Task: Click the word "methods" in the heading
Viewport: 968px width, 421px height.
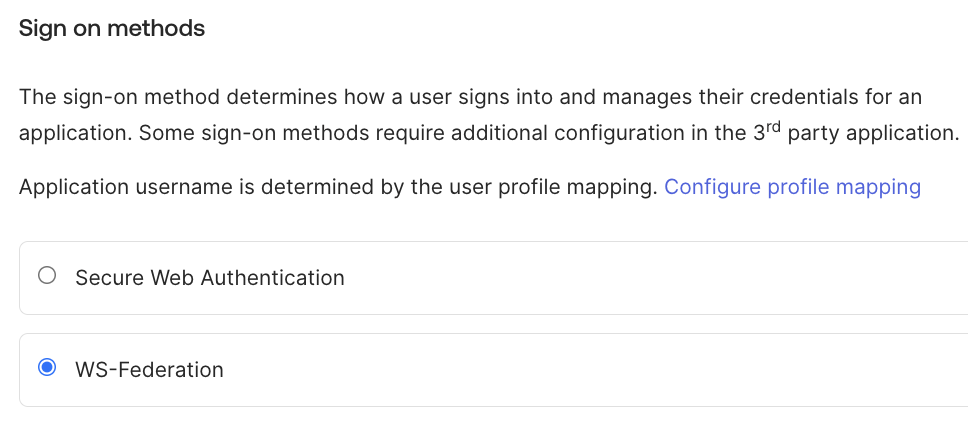Action: (x=162, y=29)
